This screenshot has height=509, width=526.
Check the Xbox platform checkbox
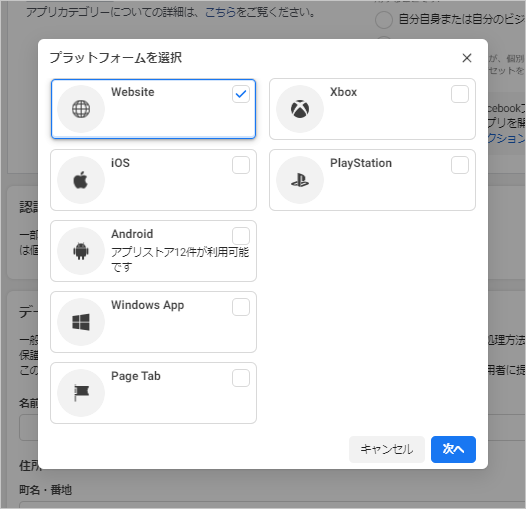pyautogui.click(x=460, y=94)
